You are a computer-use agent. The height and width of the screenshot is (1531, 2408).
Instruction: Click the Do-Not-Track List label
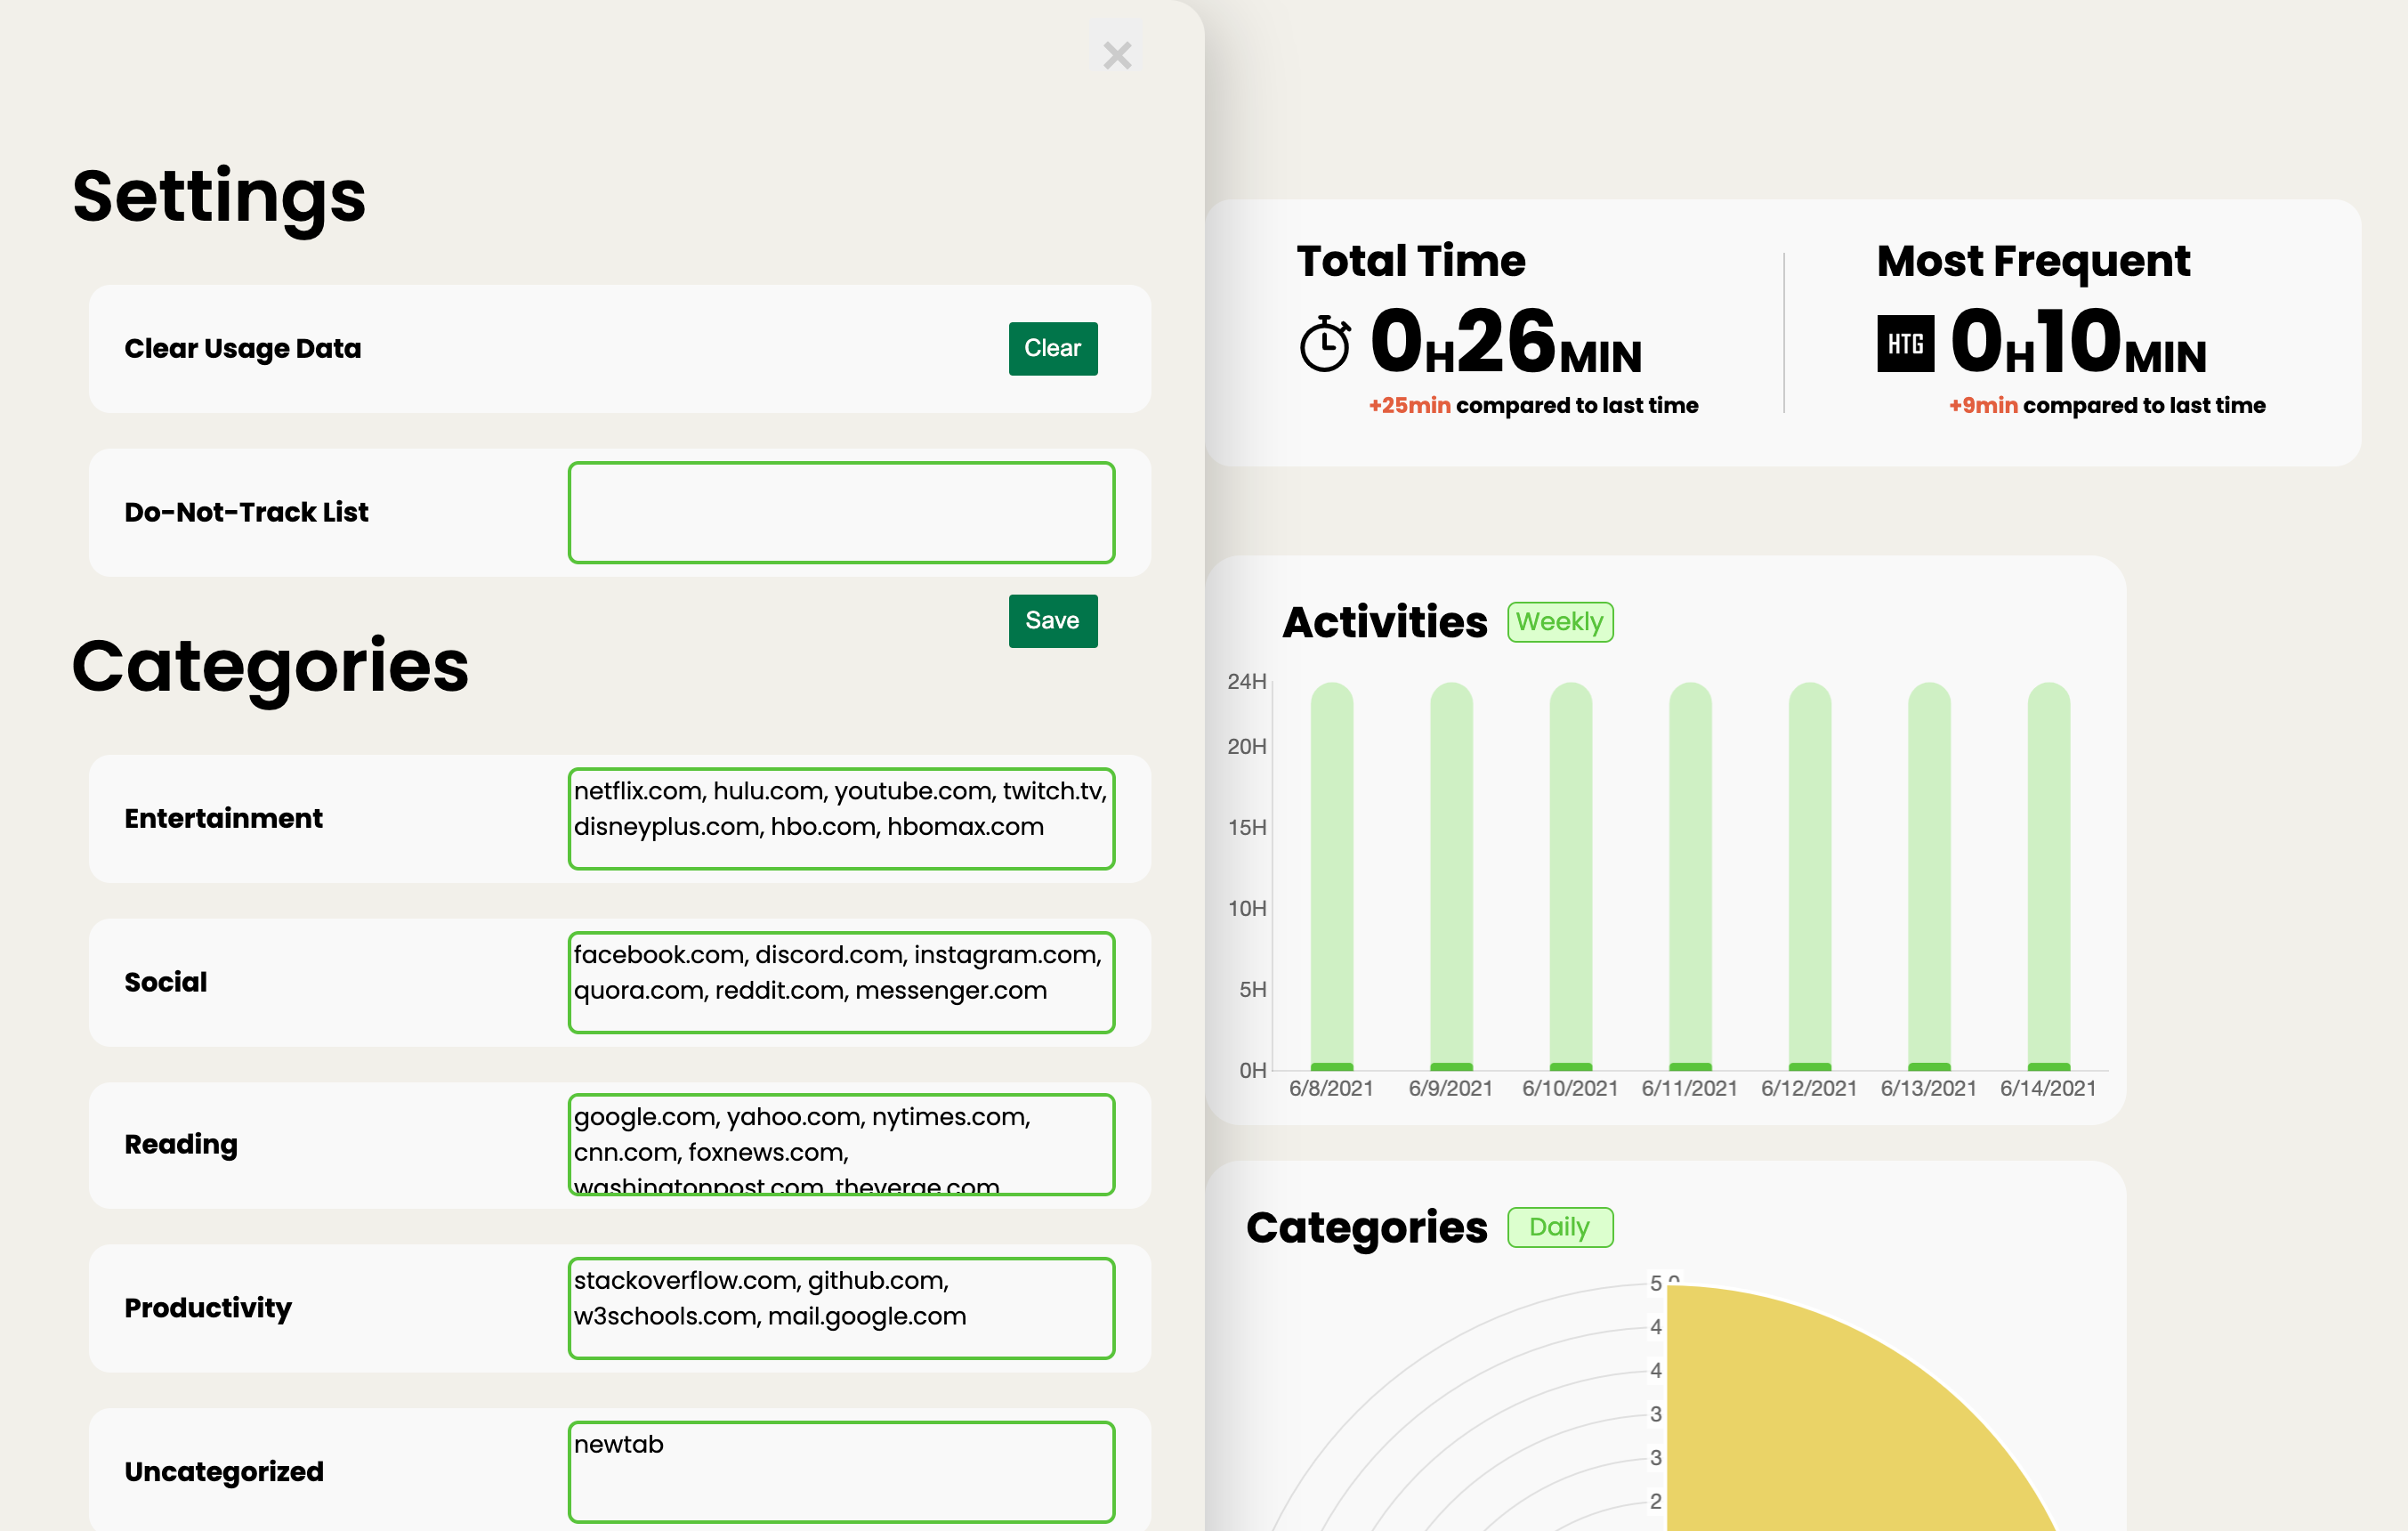[x=246, y=512]
